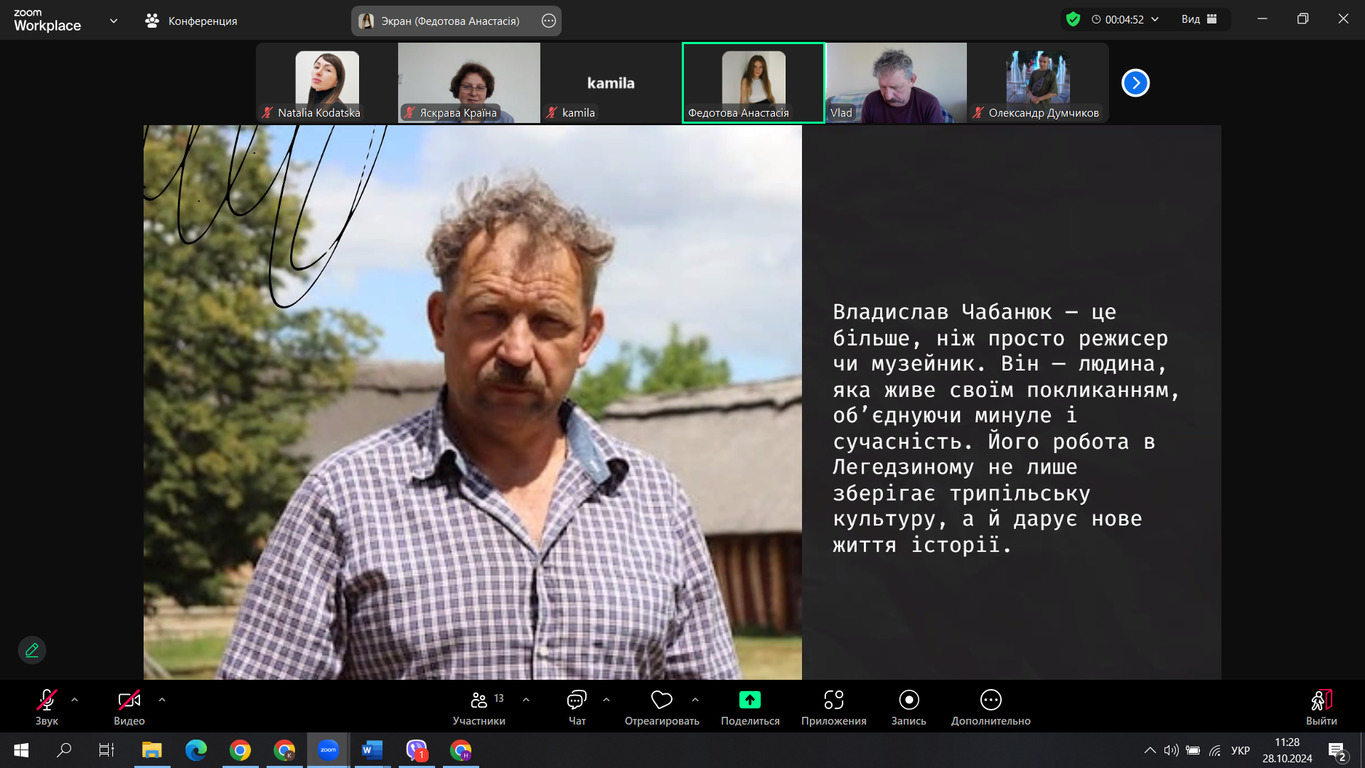
Task: Open the Дополнительно more options menu
Action: pyautogui.click(x=991, y=707)
